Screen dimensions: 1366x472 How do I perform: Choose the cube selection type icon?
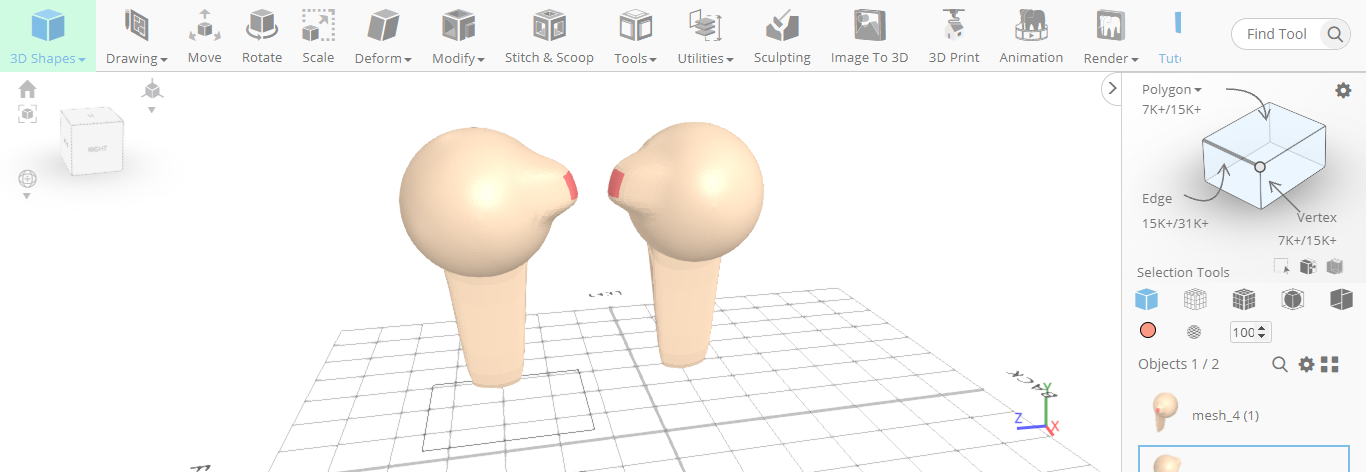(1307, 266)
